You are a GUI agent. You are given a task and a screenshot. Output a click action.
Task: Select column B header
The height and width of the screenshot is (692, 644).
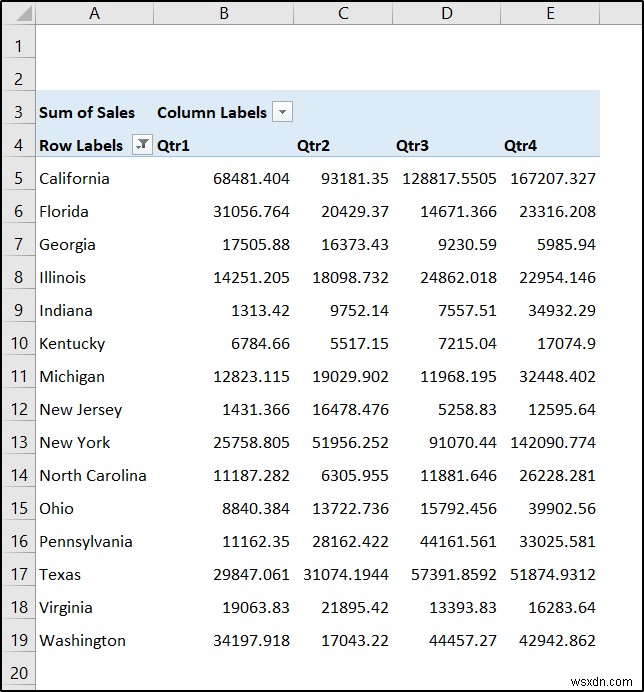tap(223, 14)
